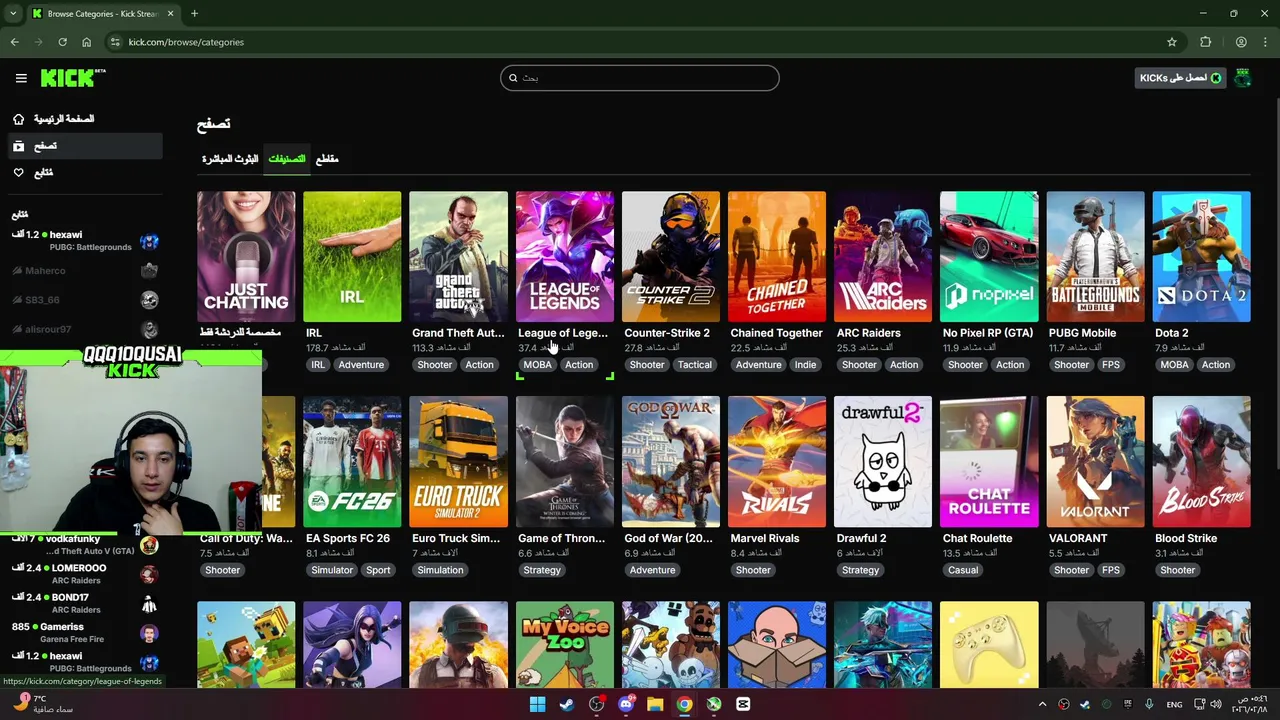Open the Chrome three-dot menu
1280x720 pixels.
(1265, 42)
